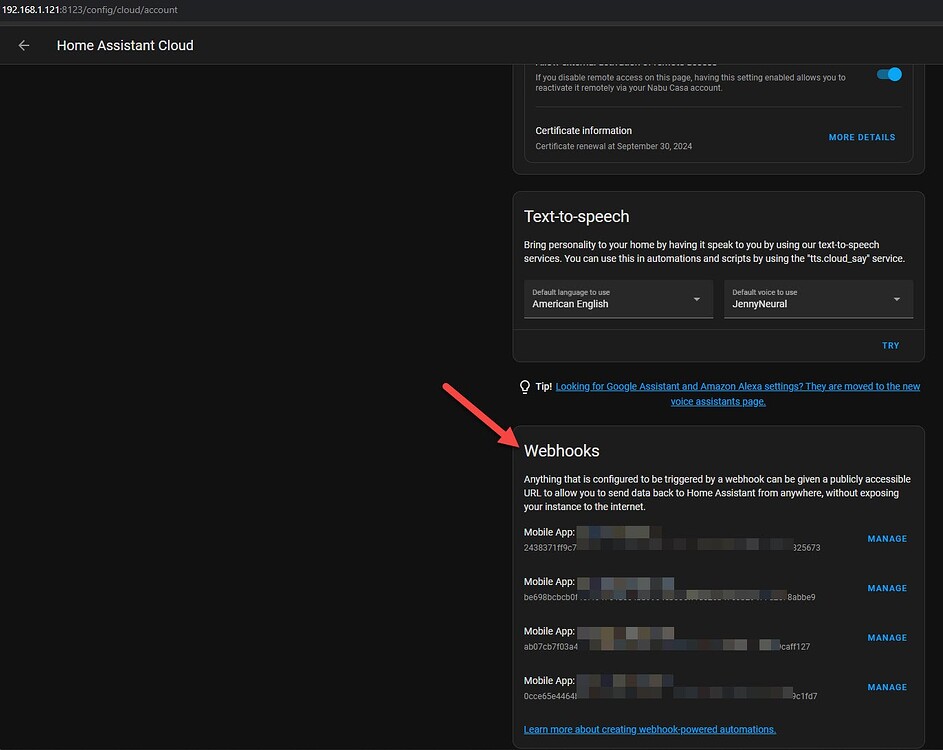Click the tip lightbulb icon
This screenshot has height=750, width=943.
click(x=525, y=386)
